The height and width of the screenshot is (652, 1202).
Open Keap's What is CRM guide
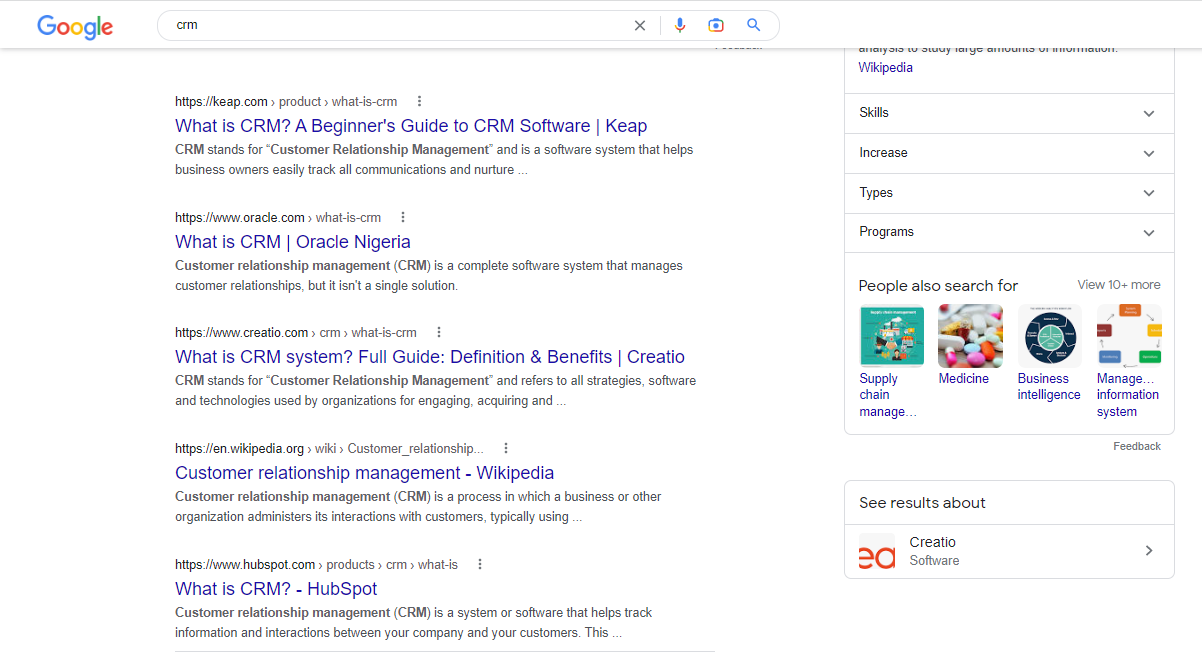tap(411, 126)
